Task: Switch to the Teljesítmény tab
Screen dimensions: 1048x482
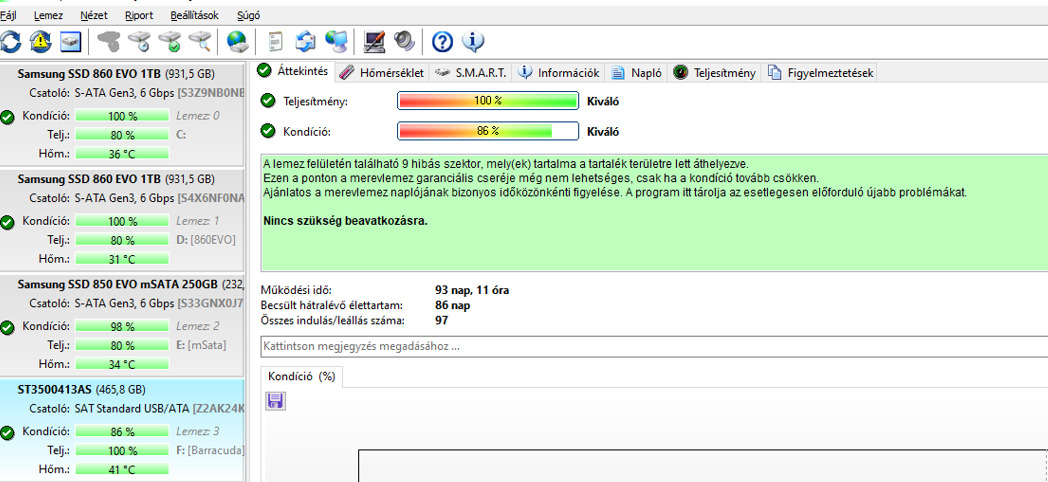Action: coord(714,73)
